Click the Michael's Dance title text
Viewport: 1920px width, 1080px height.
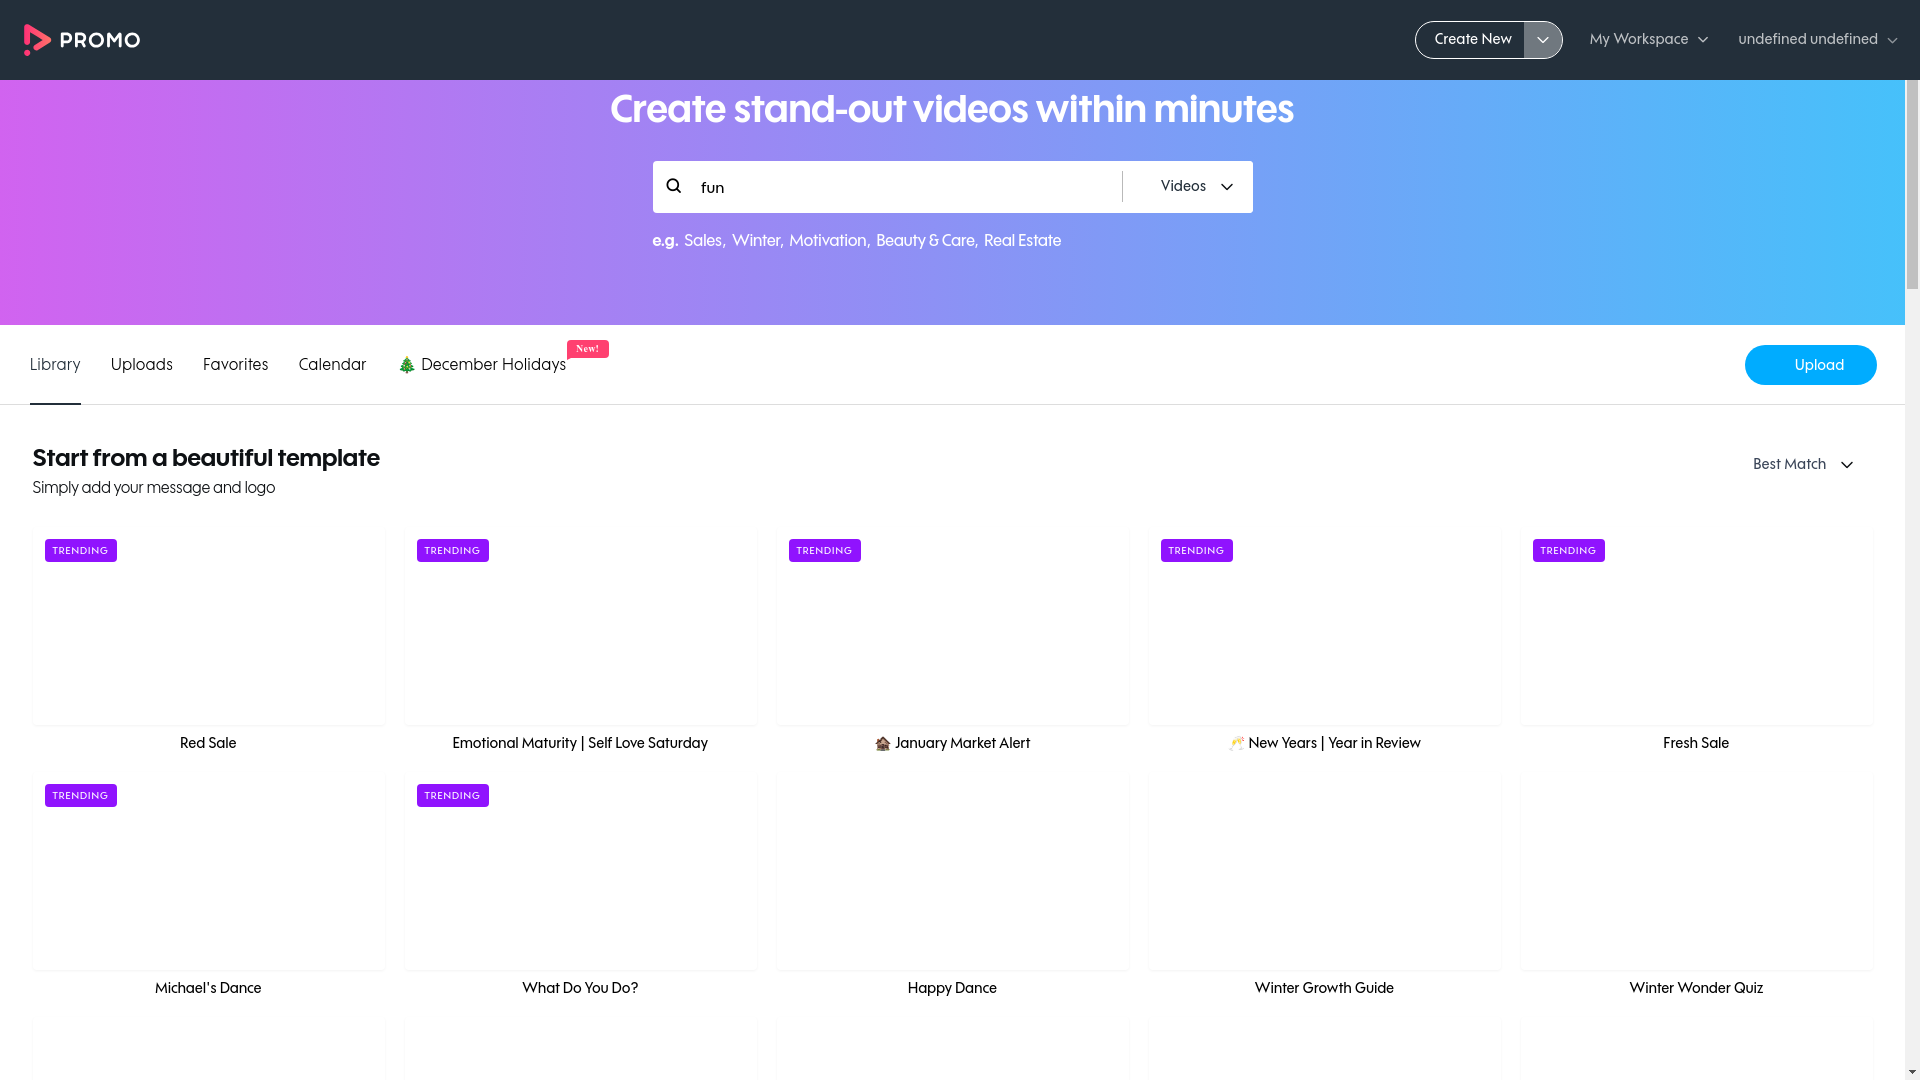coord(208,988)
